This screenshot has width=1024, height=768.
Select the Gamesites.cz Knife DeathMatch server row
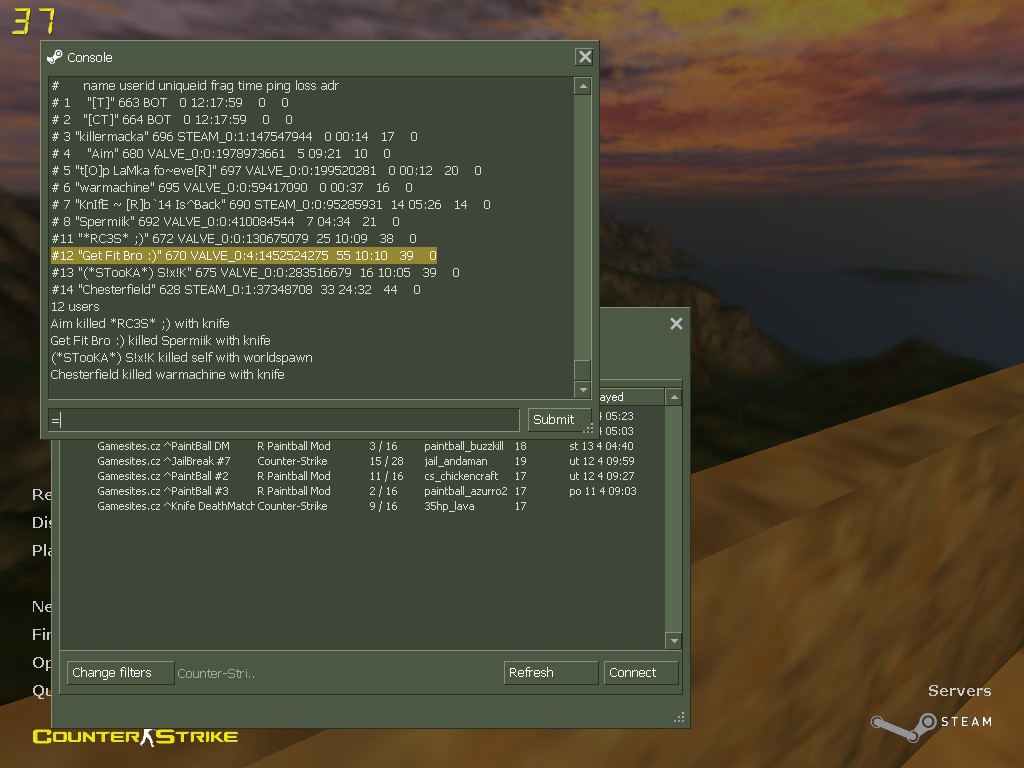pos(366,506)
